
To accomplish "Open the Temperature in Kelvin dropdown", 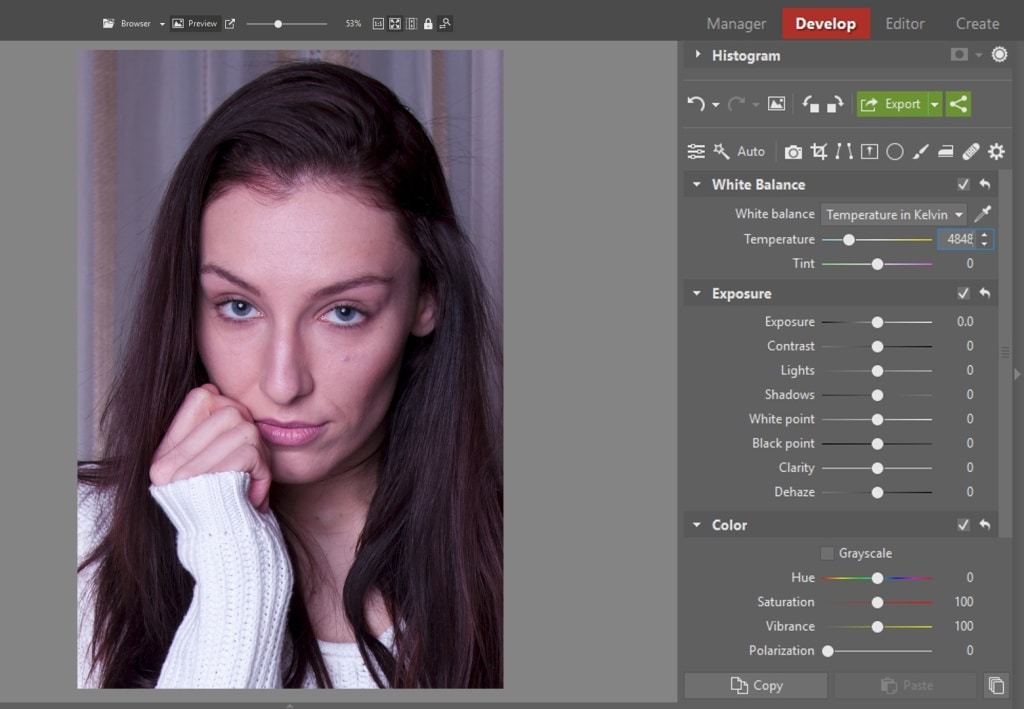I will pyautogui.click(x=892, y=213).
